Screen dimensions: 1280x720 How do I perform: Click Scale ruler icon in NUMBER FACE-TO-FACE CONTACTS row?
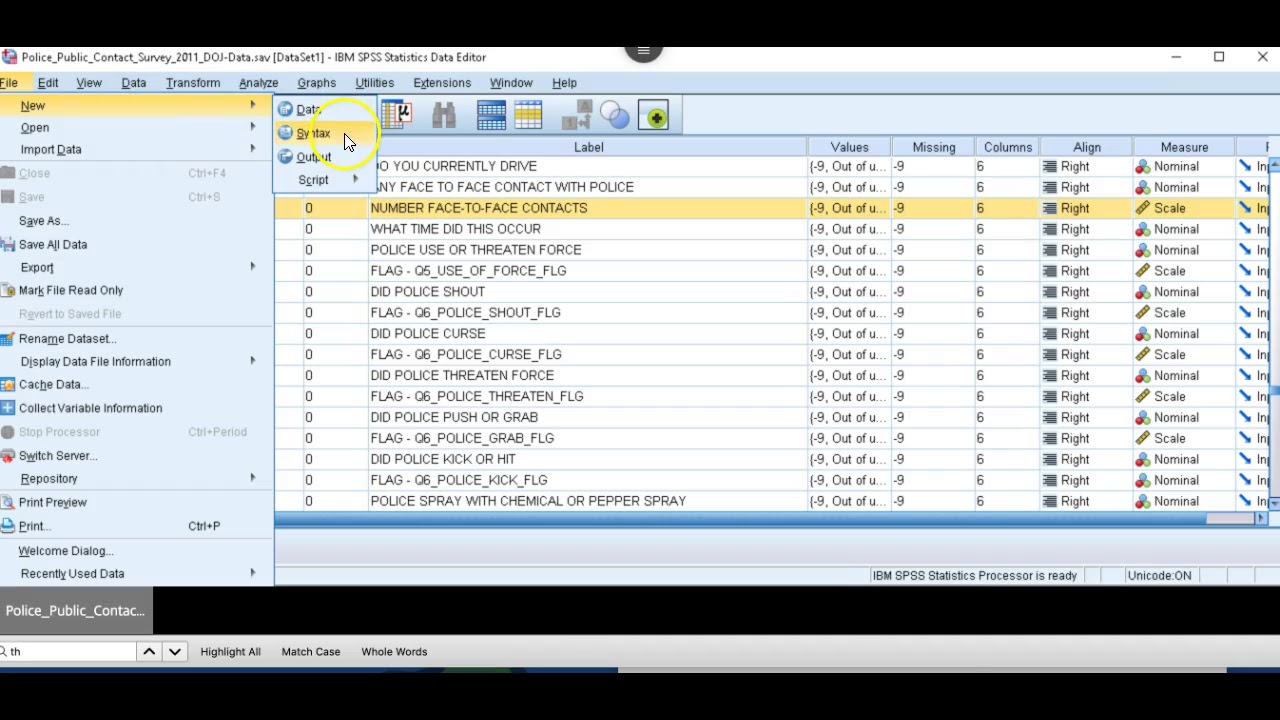pos(1143,208)
